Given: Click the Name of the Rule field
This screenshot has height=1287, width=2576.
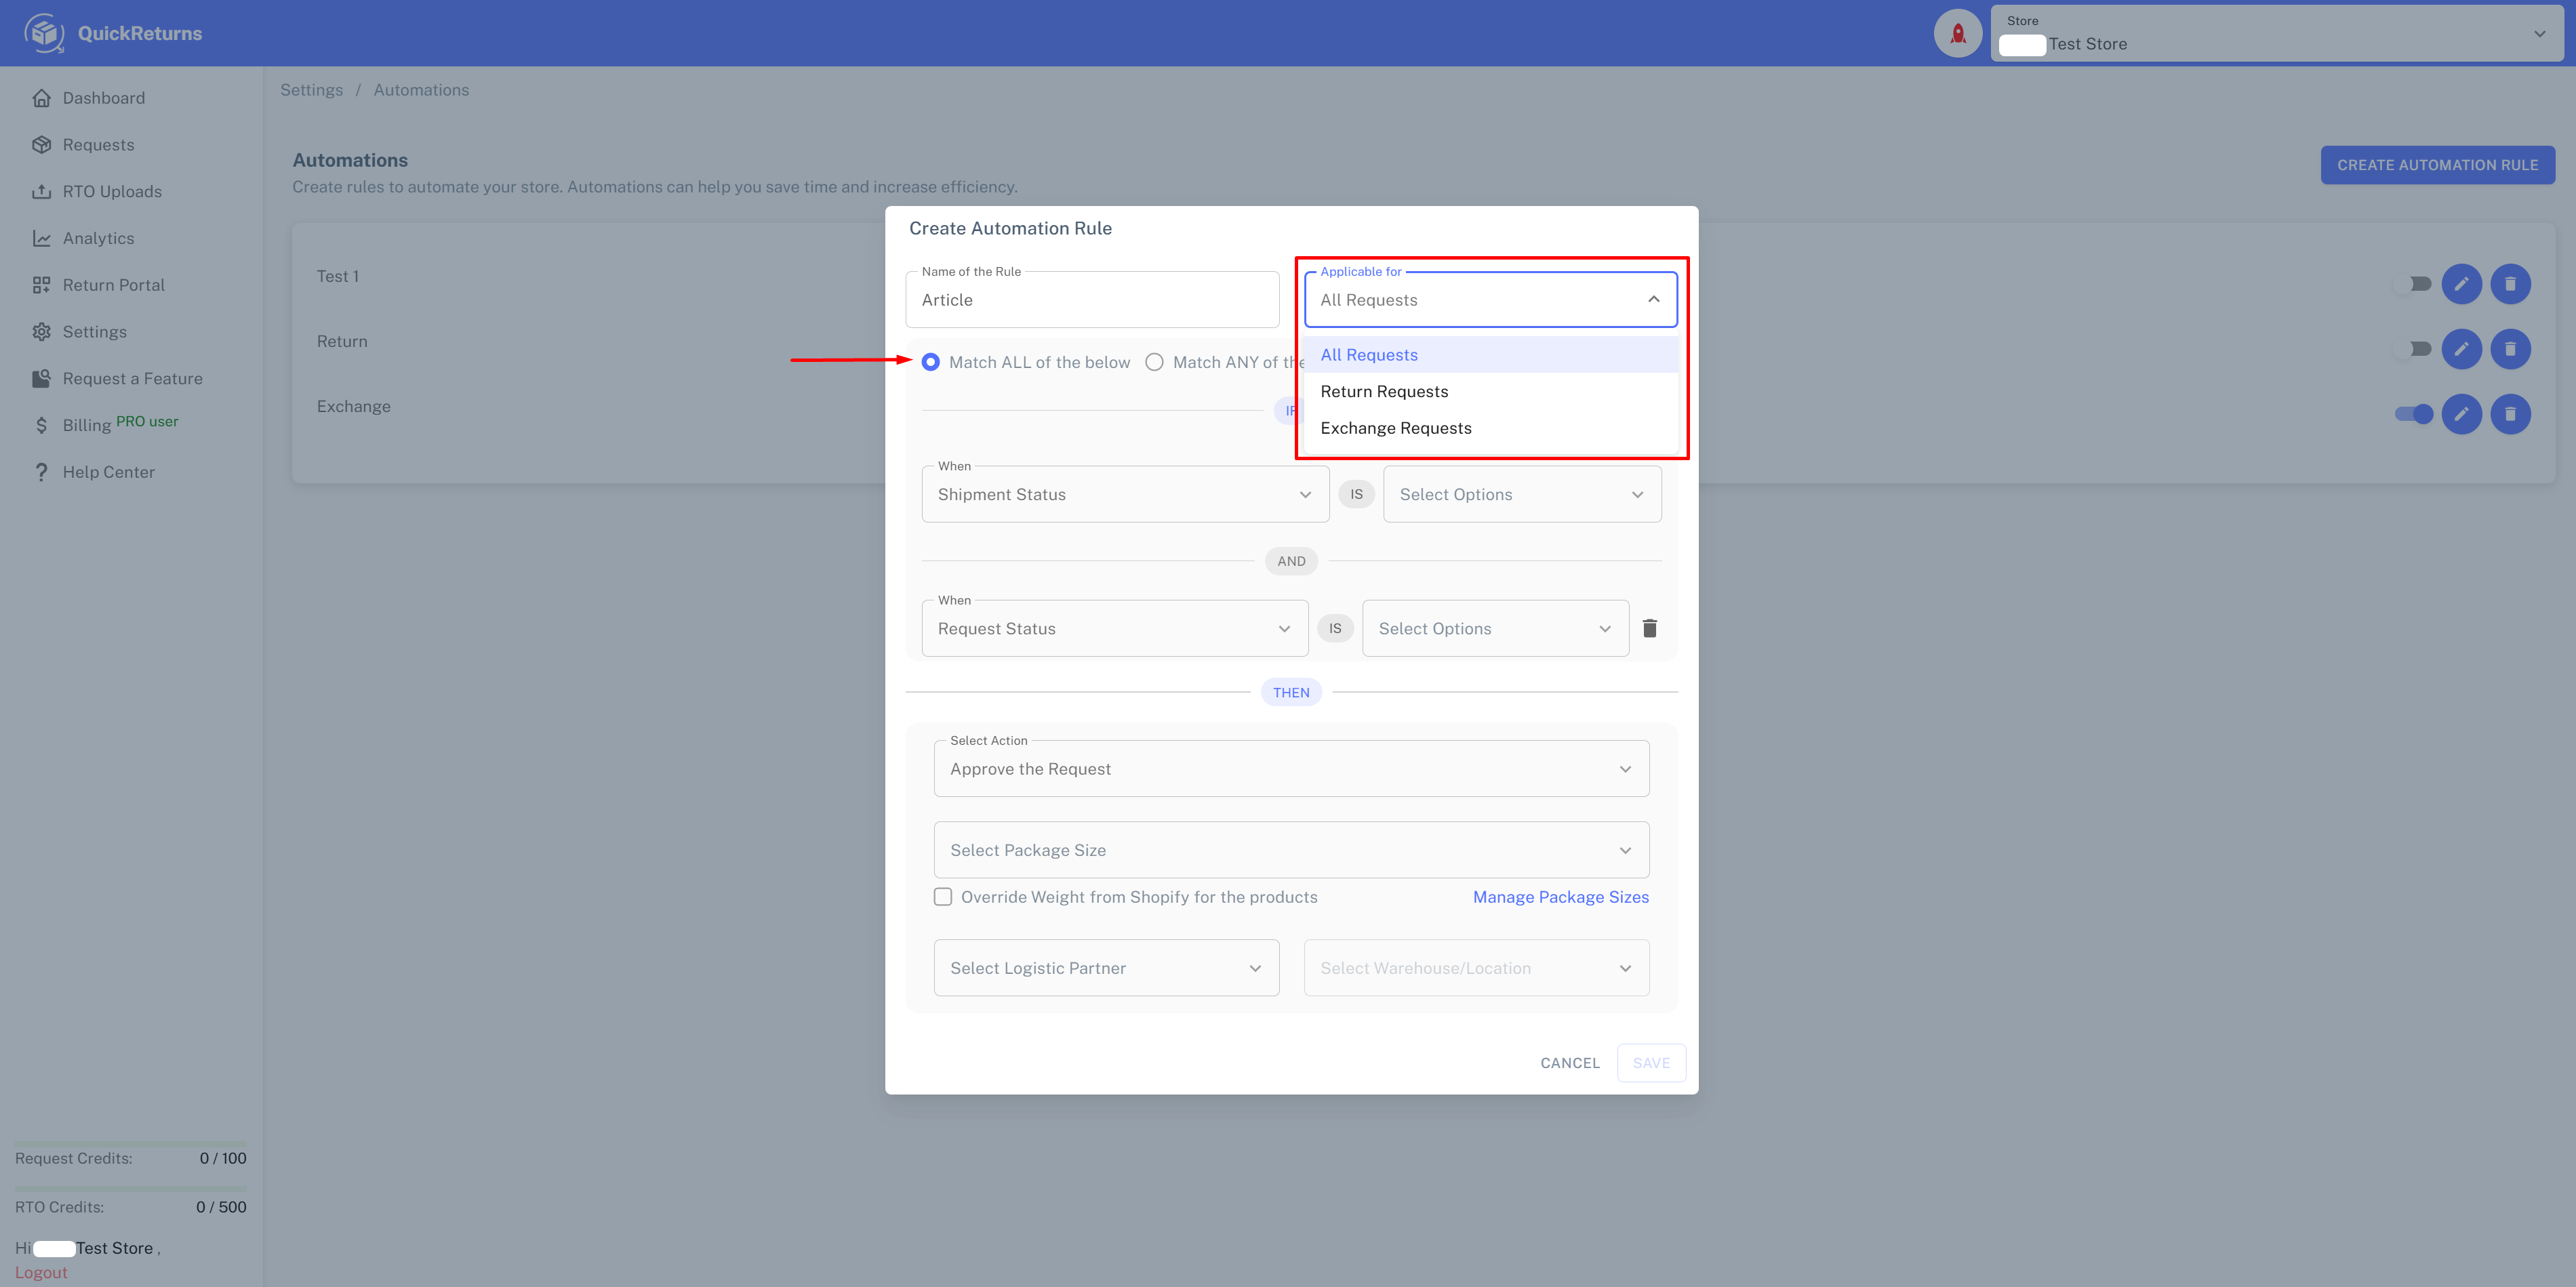Looking at the screenshot, I should [1092, 300].
